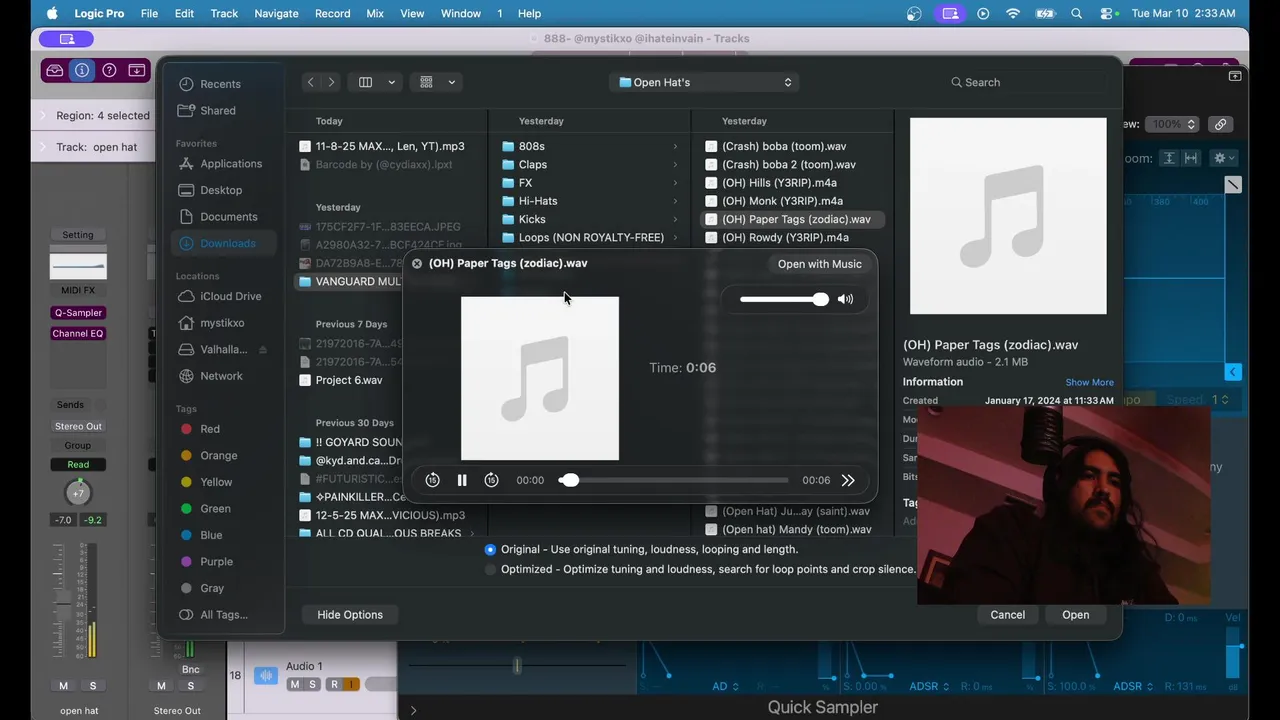The image size is (1280, 720).
Task: Open the grid grouping icon menu
Action: click(427, 82)
